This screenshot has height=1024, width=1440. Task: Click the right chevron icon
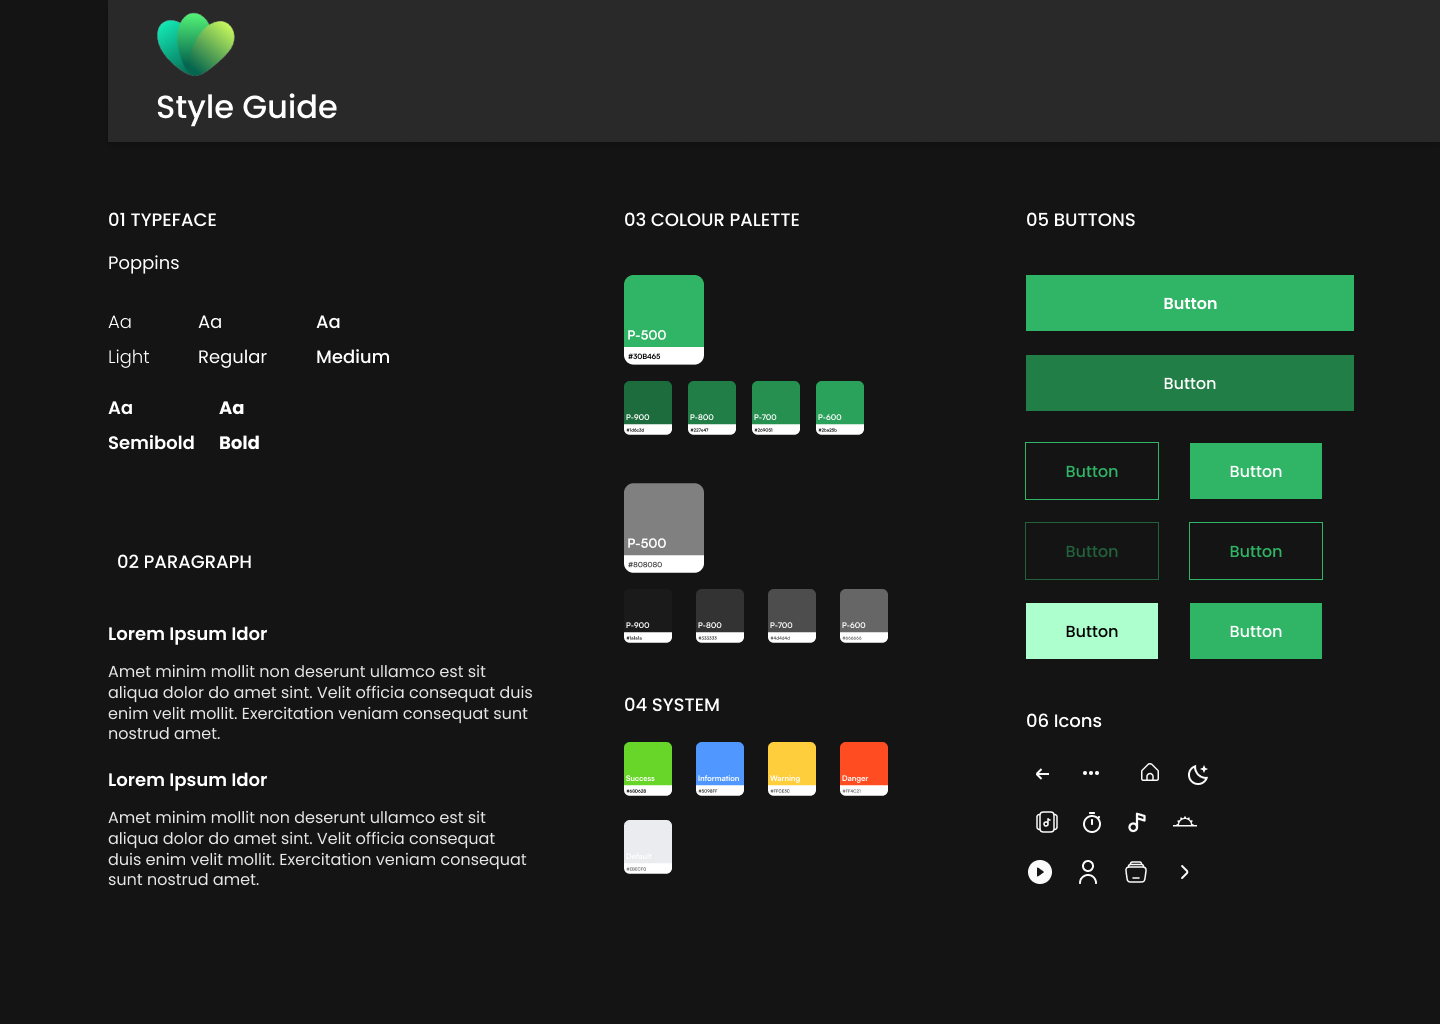[x=1184, y=872]
